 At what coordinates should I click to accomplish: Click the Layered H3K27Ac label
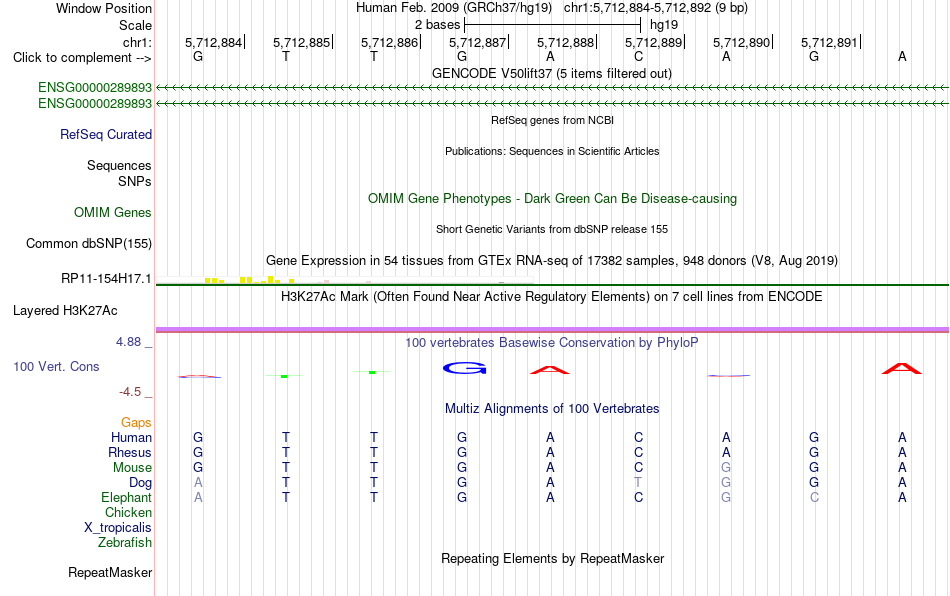tap(65, 311)
